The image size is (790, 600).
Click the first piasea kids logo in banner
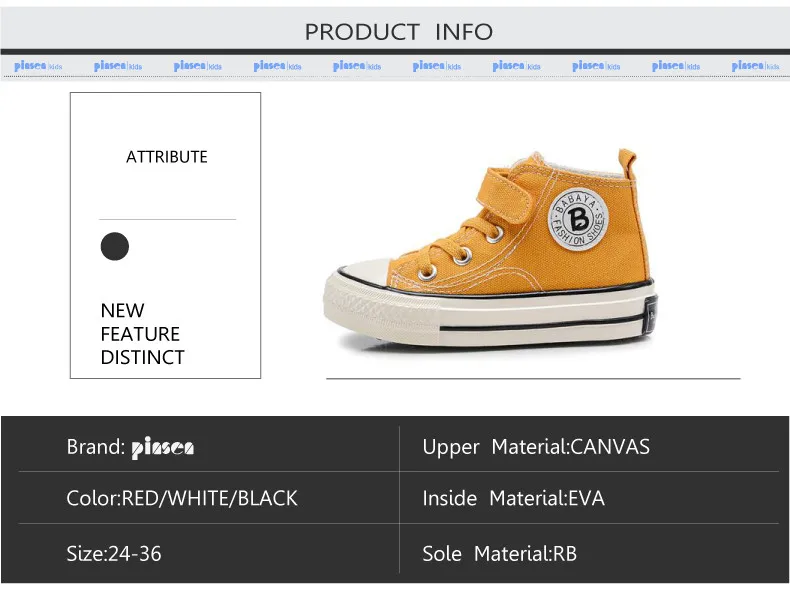point(38,66)
